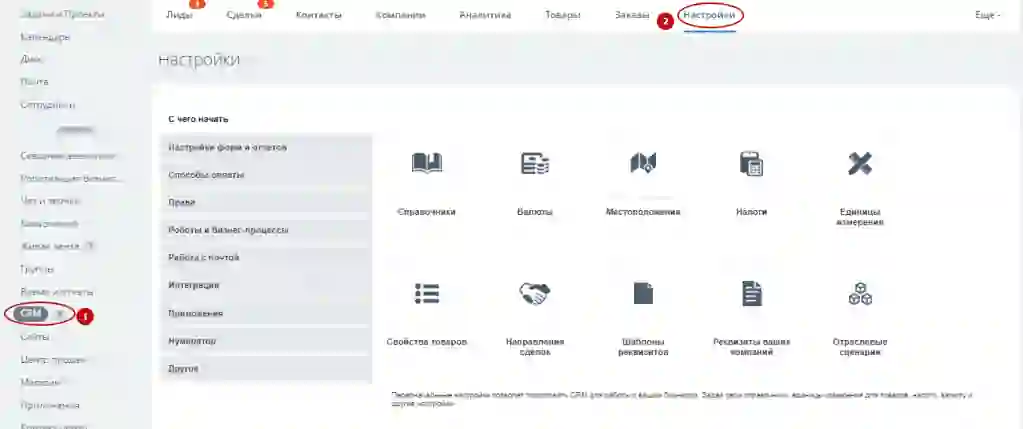Screen dimensions: 1023x429
Task: Switch to the Контакты tab
Action: [x=318, y=15]
